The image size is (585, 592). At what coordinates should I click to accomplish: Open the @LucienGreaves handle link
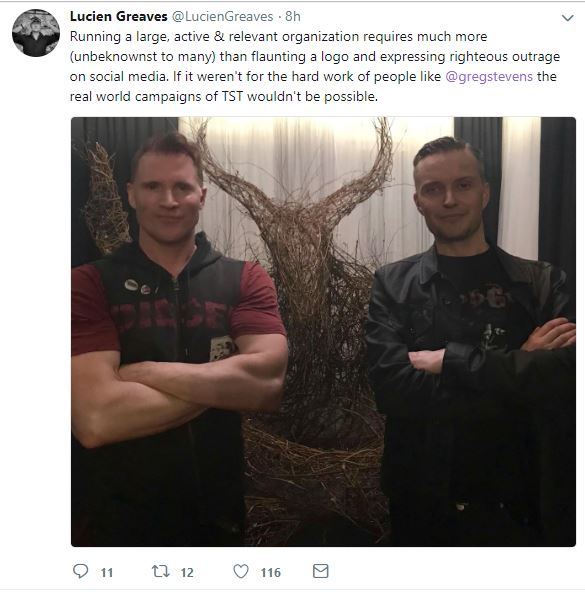click(223, 16)
